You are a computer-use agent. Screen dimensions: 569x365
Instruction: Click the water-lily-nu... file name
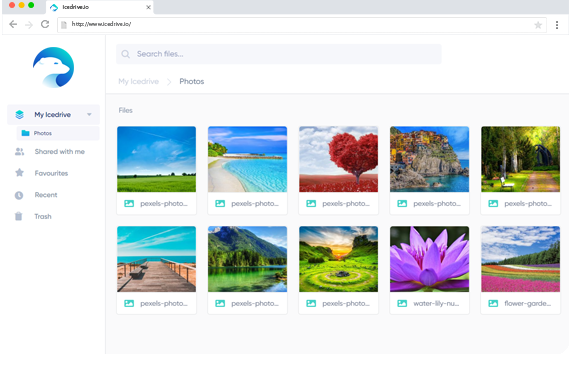coord(436,303)
